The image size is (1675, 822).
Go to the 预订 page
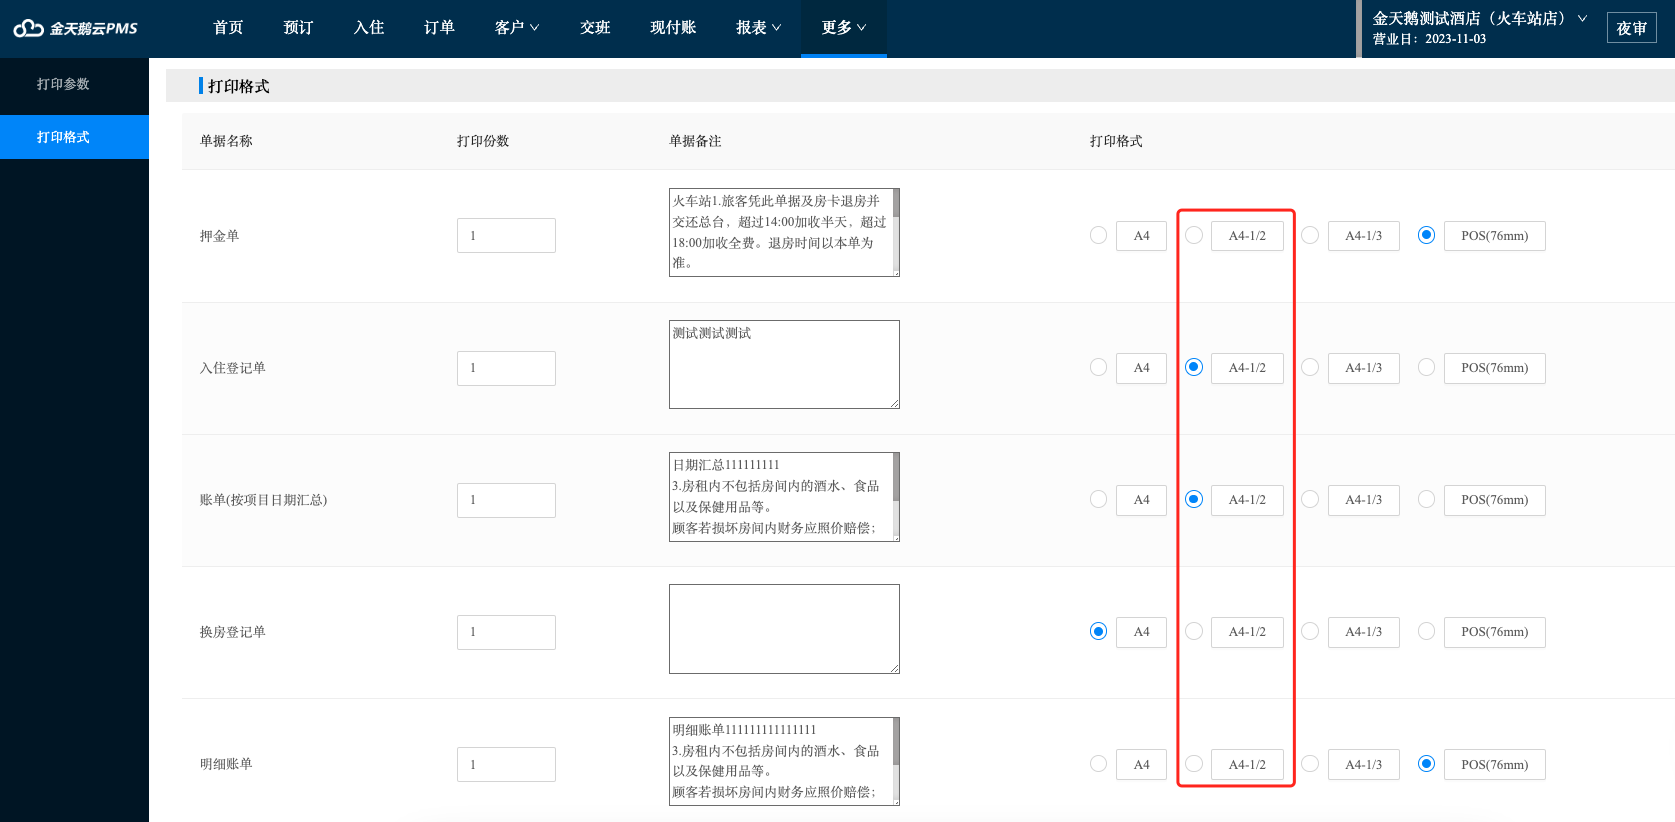click(x=298, y=28)
